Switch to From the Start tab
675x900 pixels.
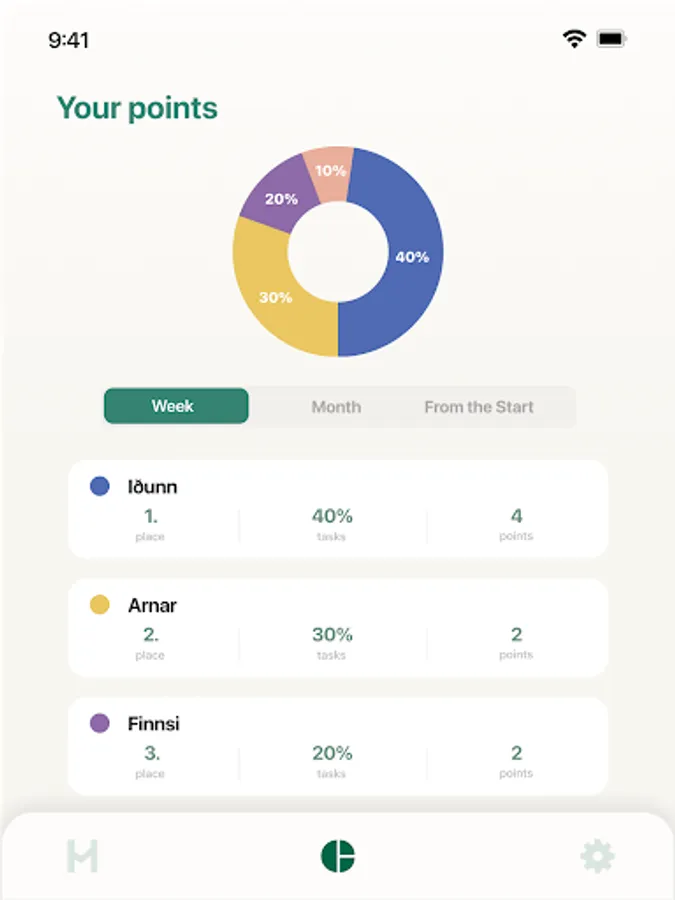pyautogui.click(x=479, y=407)
